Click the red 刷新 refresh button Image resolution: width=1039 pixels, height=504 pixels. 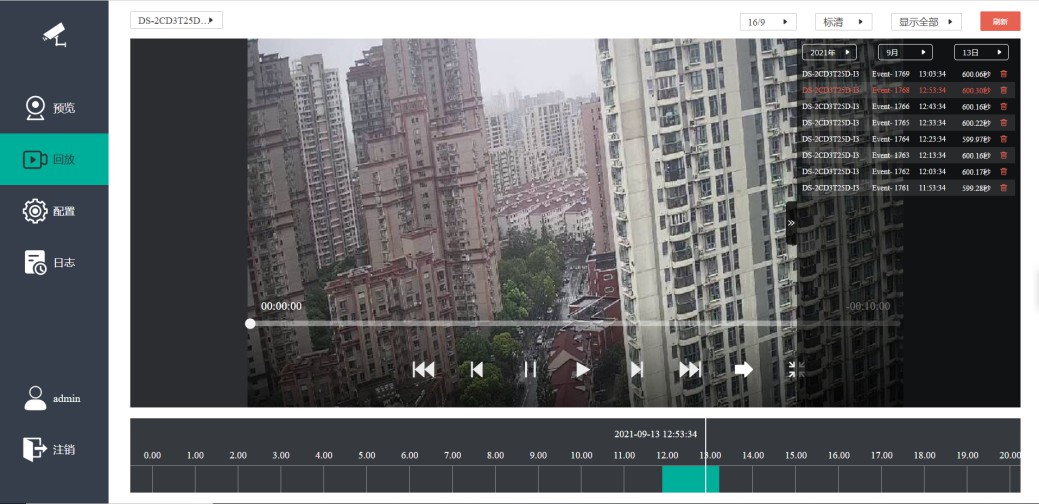pos(1000,22)
